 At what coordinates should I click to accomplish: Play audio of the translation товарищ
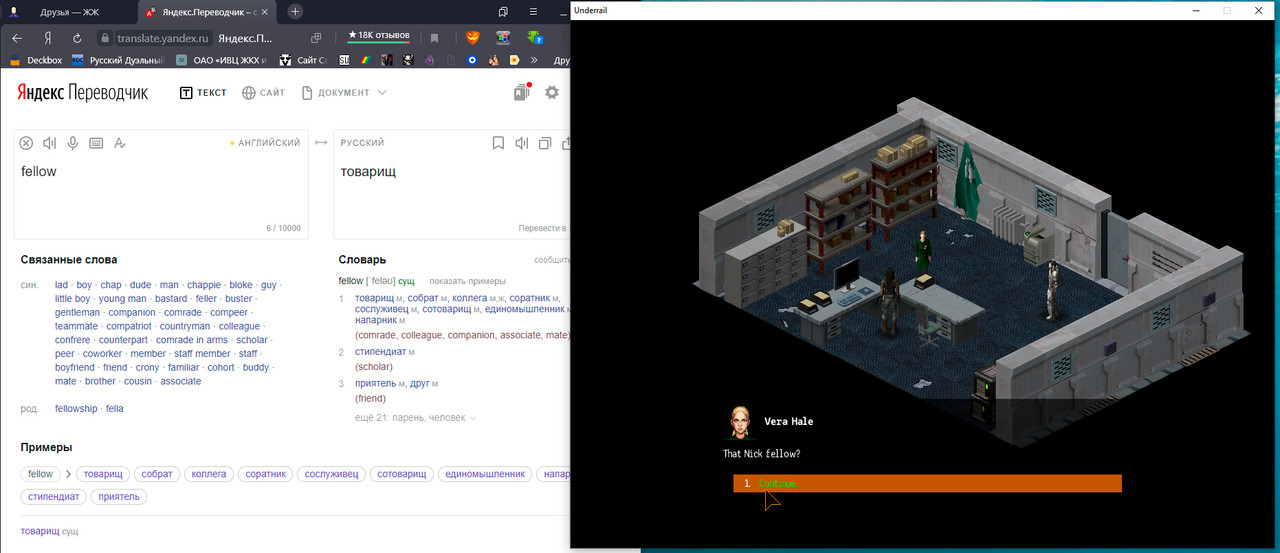click(x=521, y=143)
